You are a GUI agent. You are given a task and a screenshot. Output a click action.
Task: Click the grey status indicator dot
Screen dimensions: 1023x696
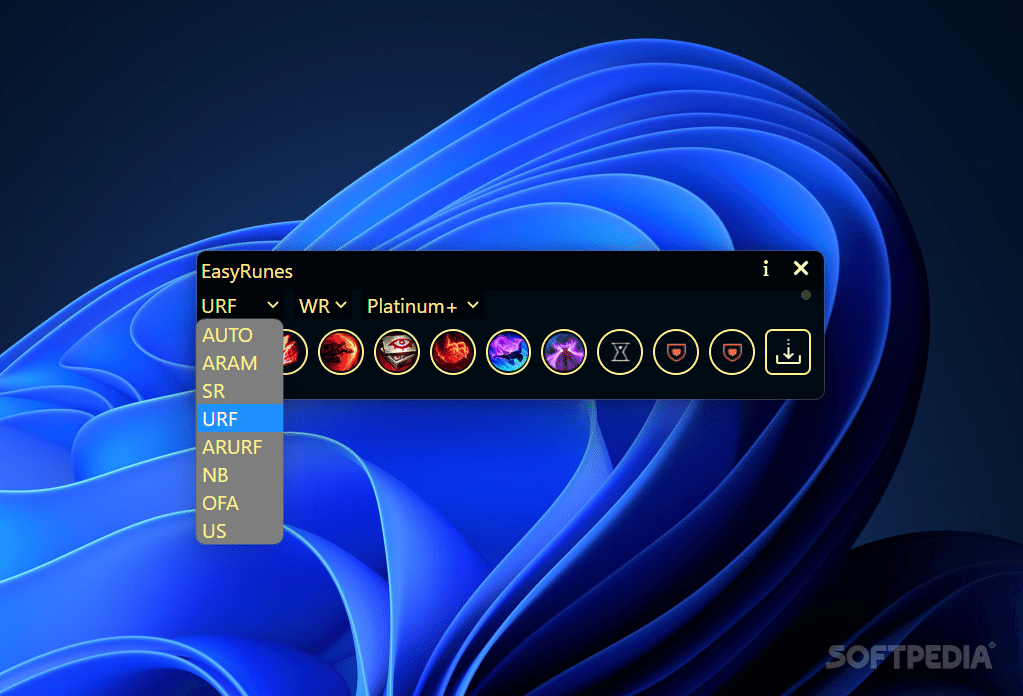tap(806, 295)
